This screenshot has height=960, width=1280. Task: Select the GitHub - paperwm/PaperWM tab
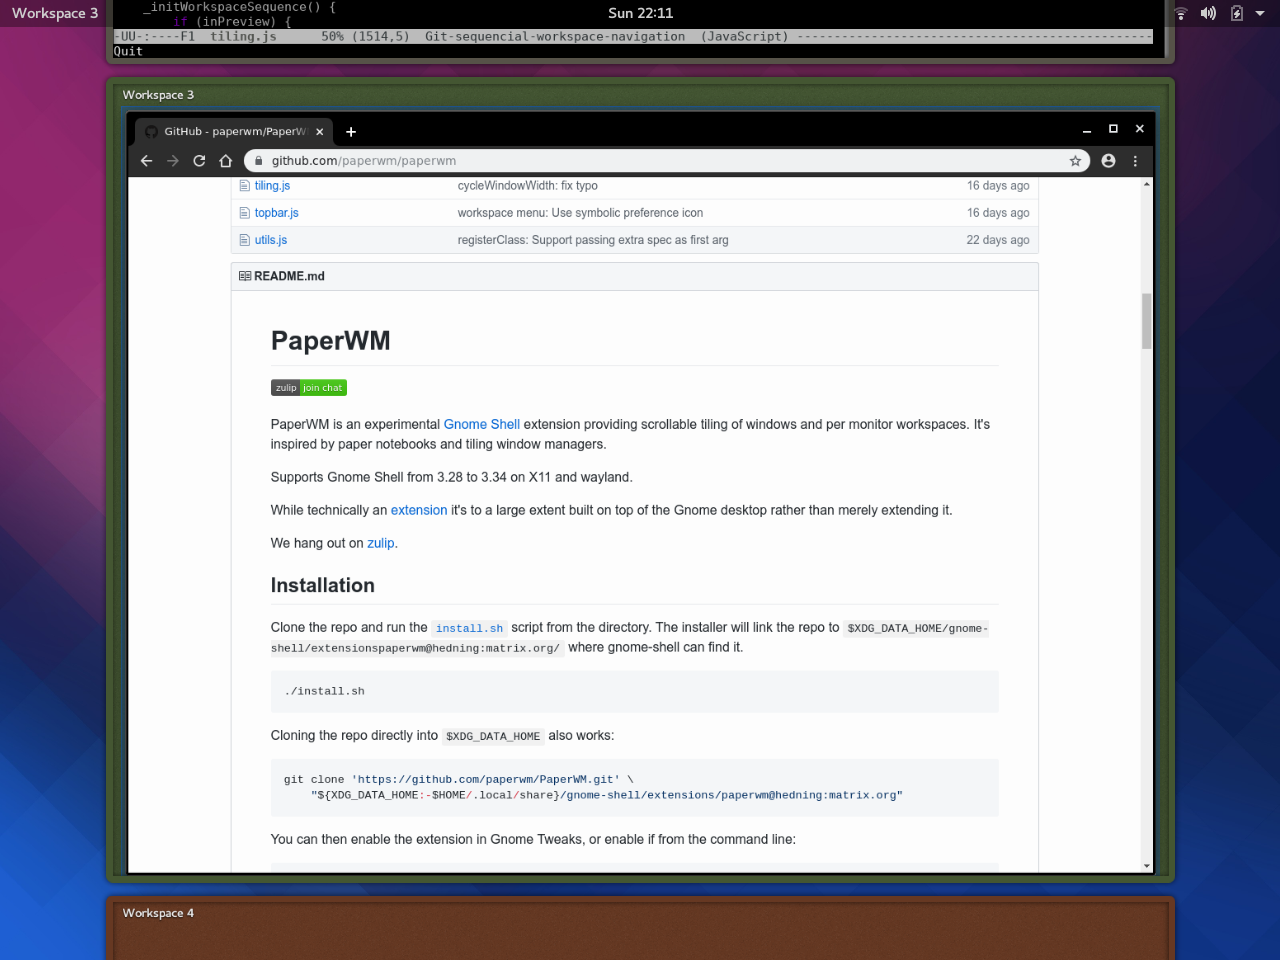click(x=234, y=132)
